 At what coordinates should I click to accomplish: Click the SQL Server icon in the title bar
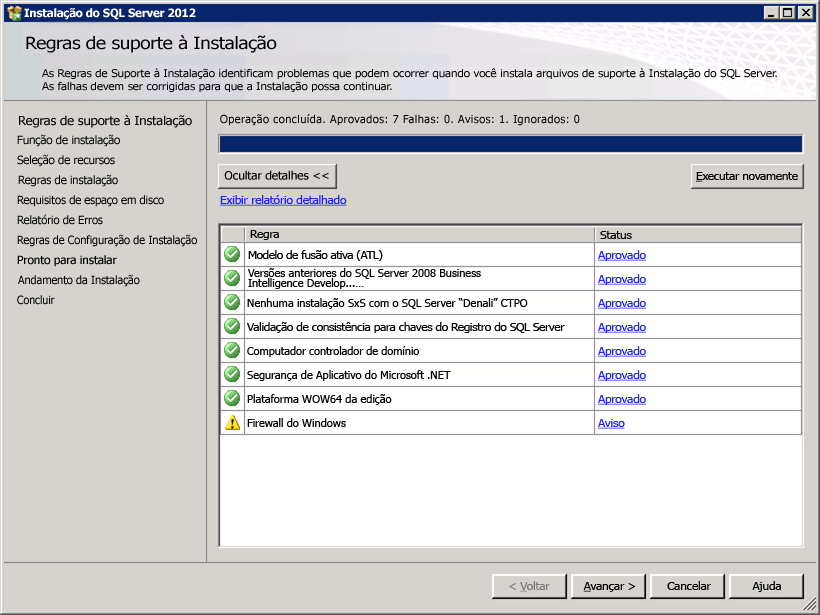coord(14,12)
